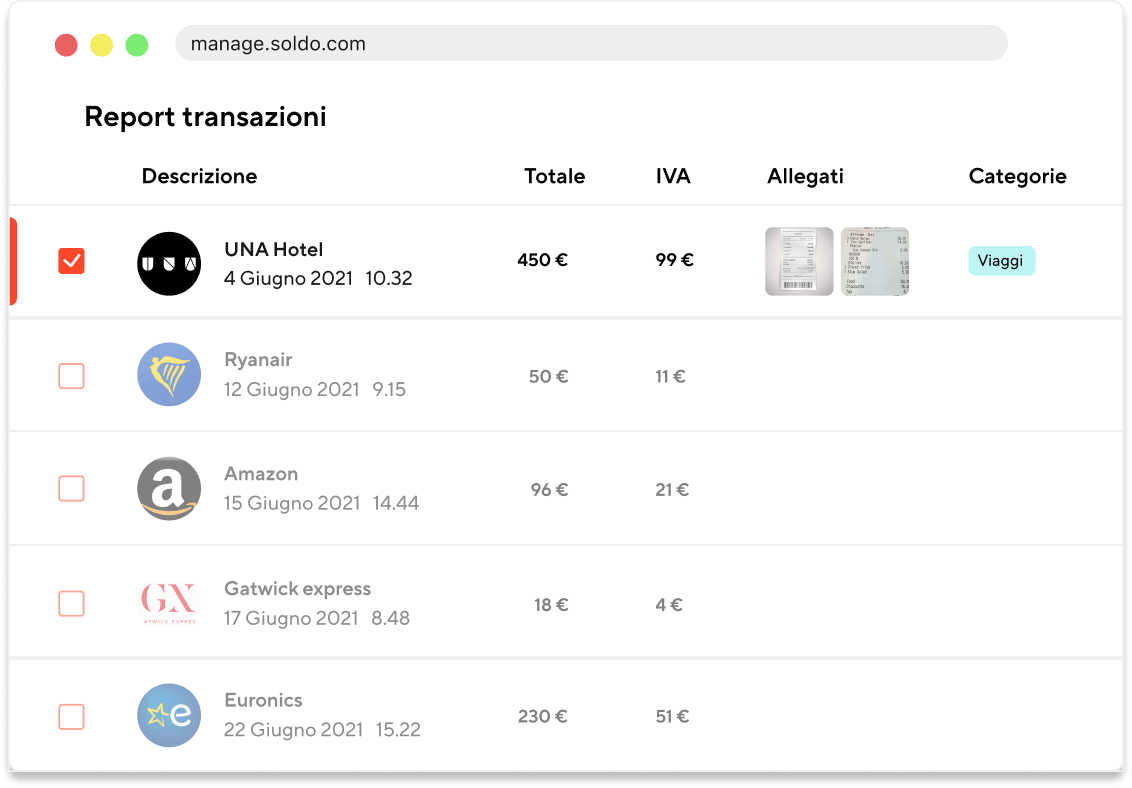The height and width of the screenshot is (788, 1132).
Task: Tick the Euronics row checkbox
Action: (x=71, y=715)
